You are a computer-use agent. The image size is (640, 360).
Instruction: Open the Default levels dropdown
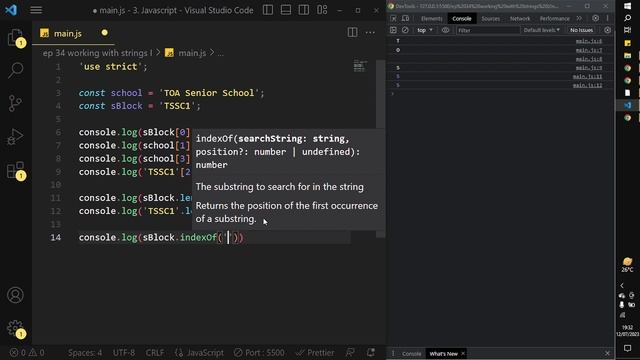(541, 30)
